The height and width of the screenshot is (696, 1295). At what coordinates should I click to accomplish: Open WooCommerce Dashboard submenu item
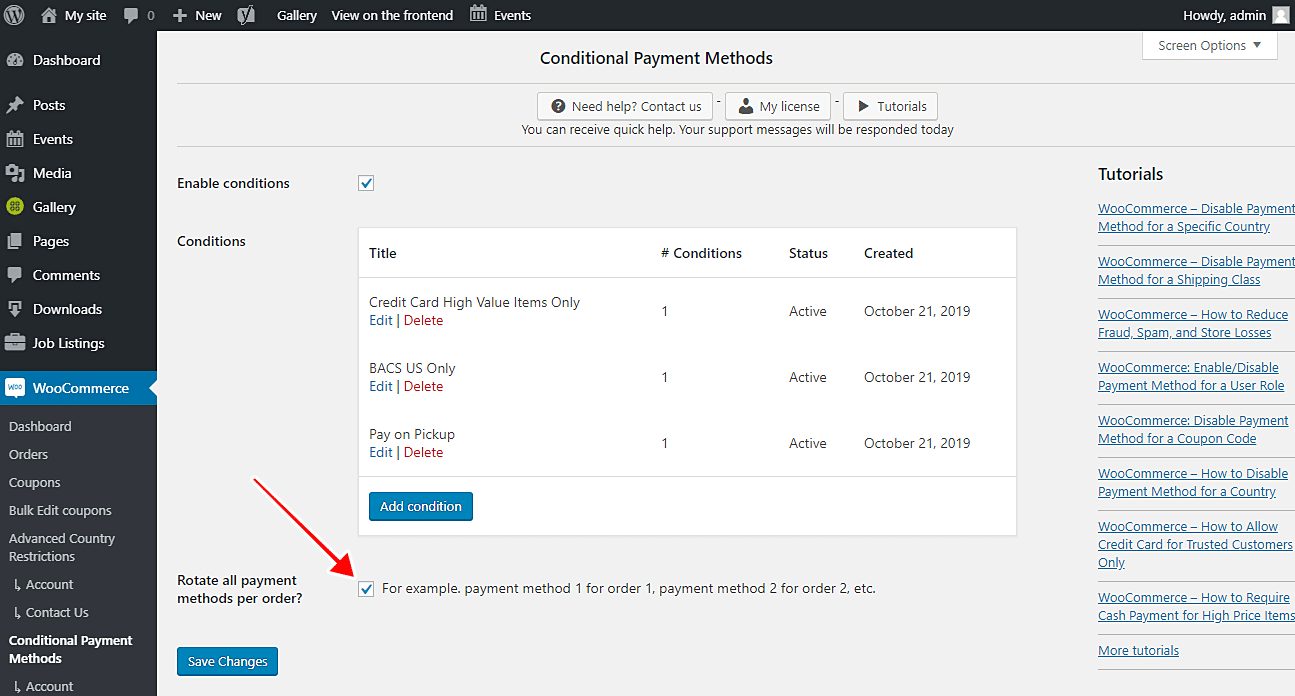click(x=40, y=426)
